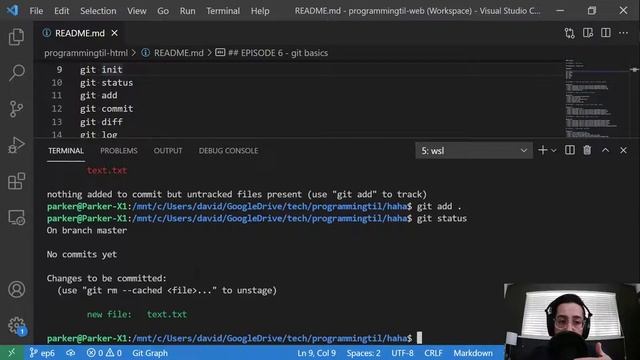Switch to the PROBLEMS tab
Image resolution: width=640 pixels, height=360 pixels.
pyautogui.click(x=119, y=151)
